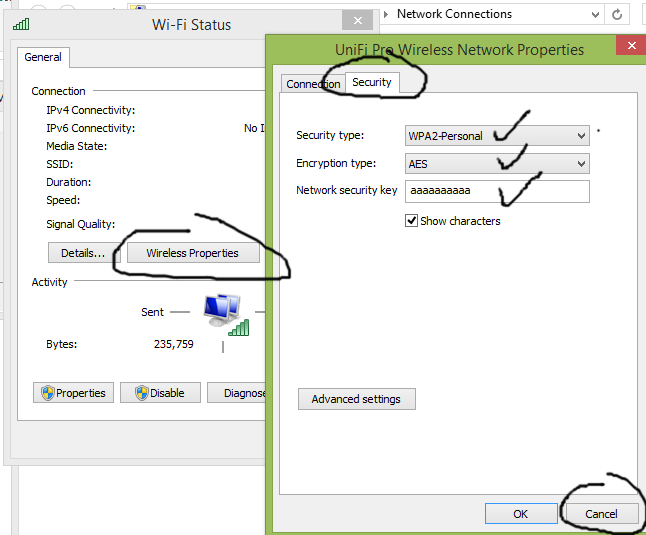Click the Bytes: label

pos(62,344)
